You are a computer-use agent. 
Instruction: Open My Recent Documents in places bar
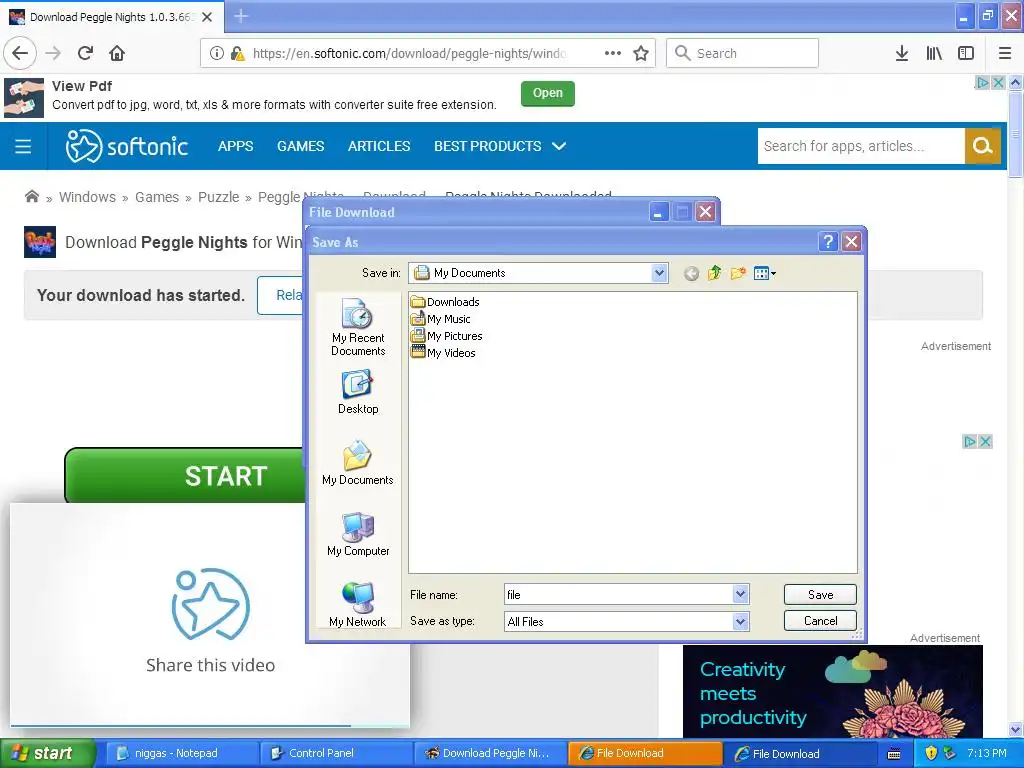point(358,327)
